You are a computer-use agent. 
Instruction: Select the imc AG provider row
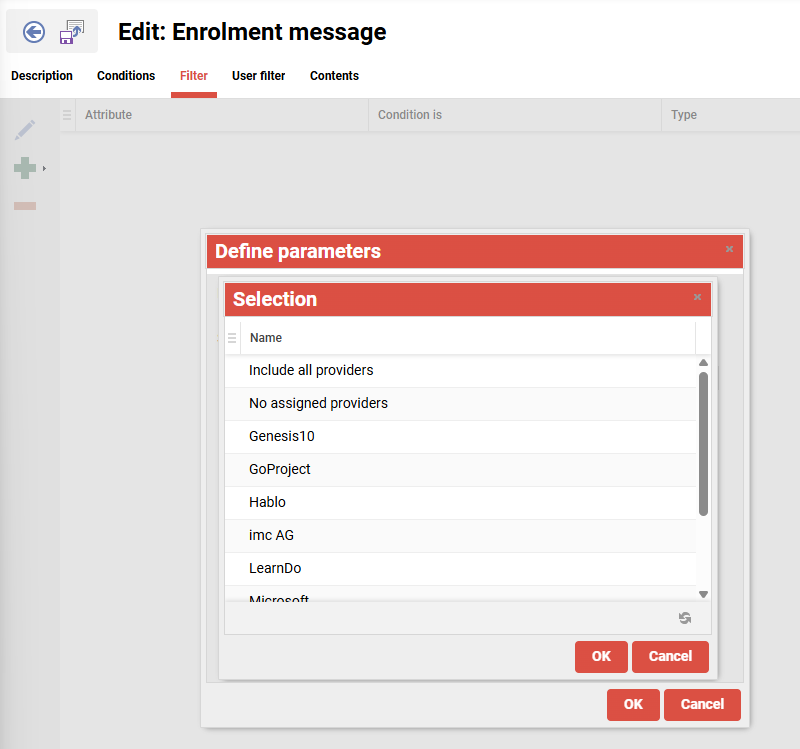(271, 535)
